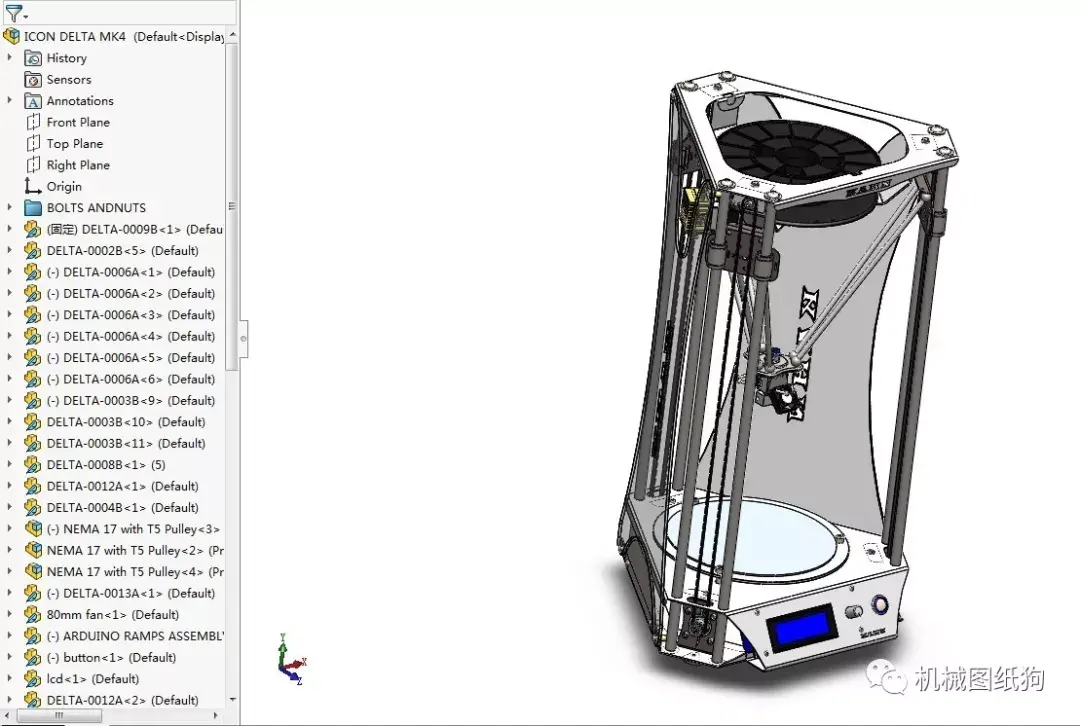Open the filter dropdown arrow
The height and width of the screenshot is (726, 1080).
pos(25,16)
